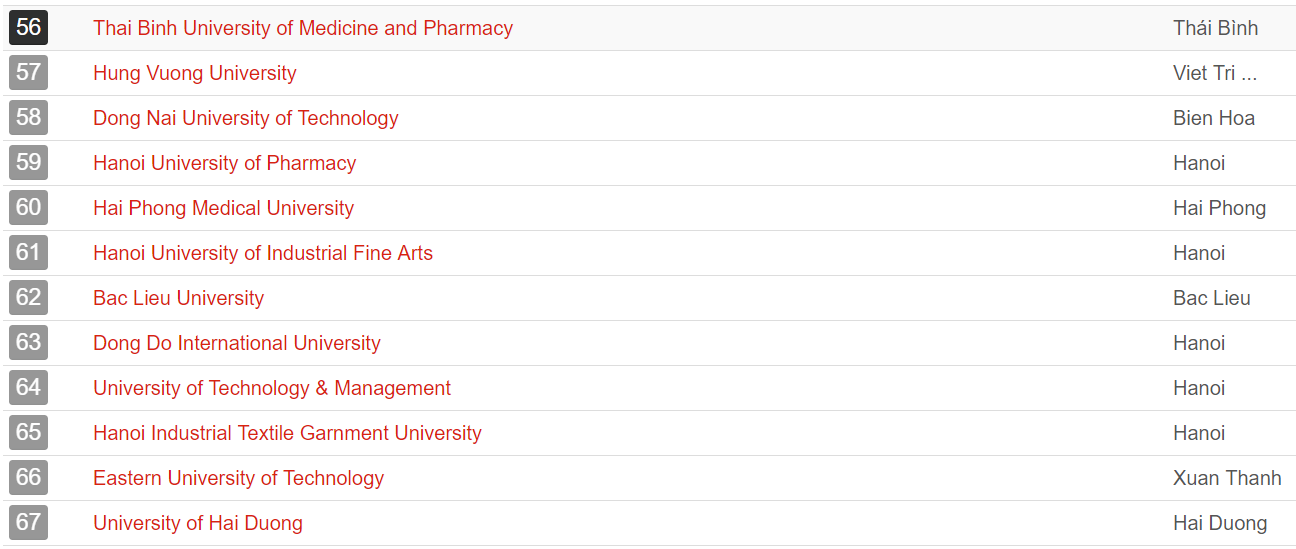Open University of Technology & Management

pyautogui.click(x=271, y=388)
